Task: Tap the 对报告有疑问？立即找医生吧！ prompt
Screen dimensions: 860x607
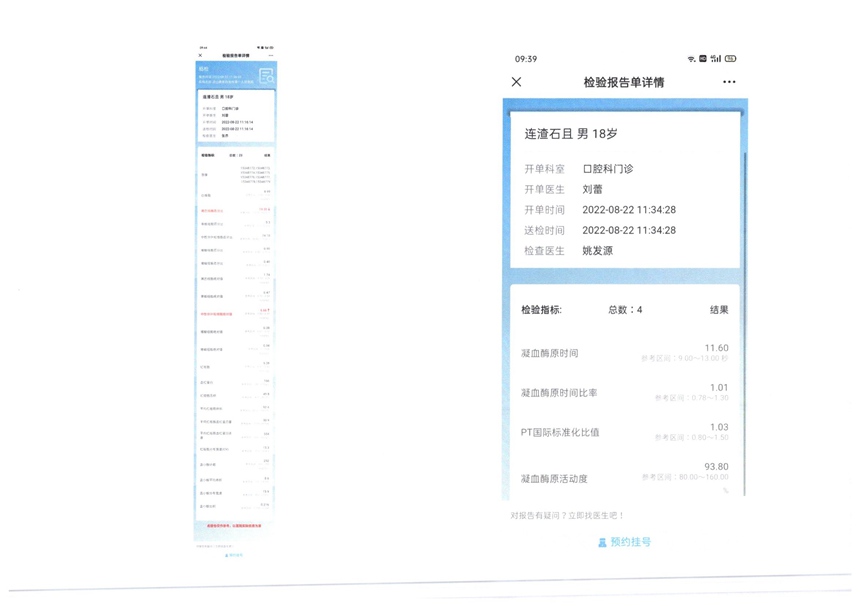Action: 567,515
